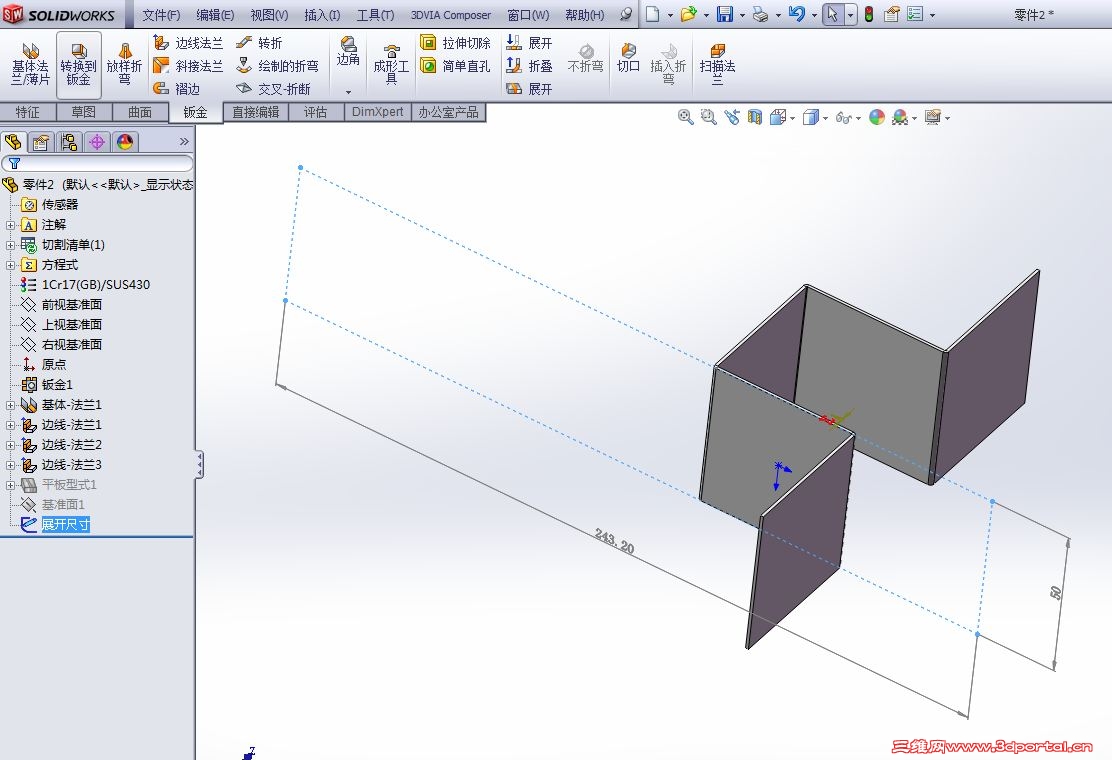
Task: Switch to the 直接编辑 tab
Action: [255, 112]
